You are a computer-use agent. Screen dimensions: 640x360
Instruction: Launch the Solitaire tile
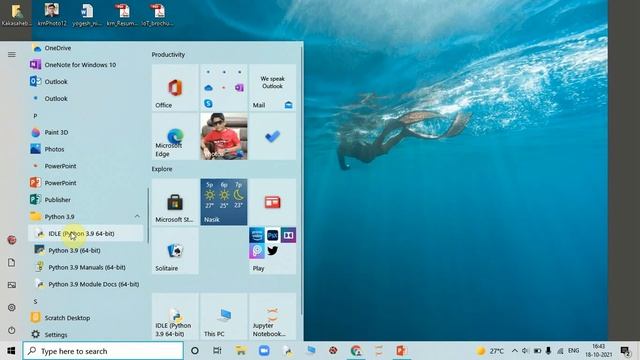(x=175, y=251)
